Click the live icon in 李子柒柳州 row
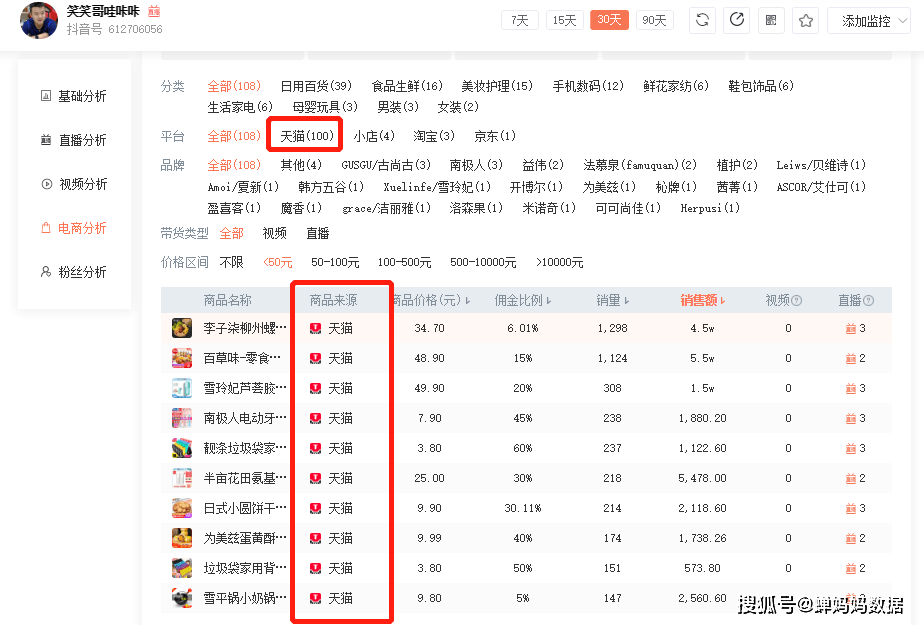Screen dimensions: 924x625 click(x=850, y=329)
